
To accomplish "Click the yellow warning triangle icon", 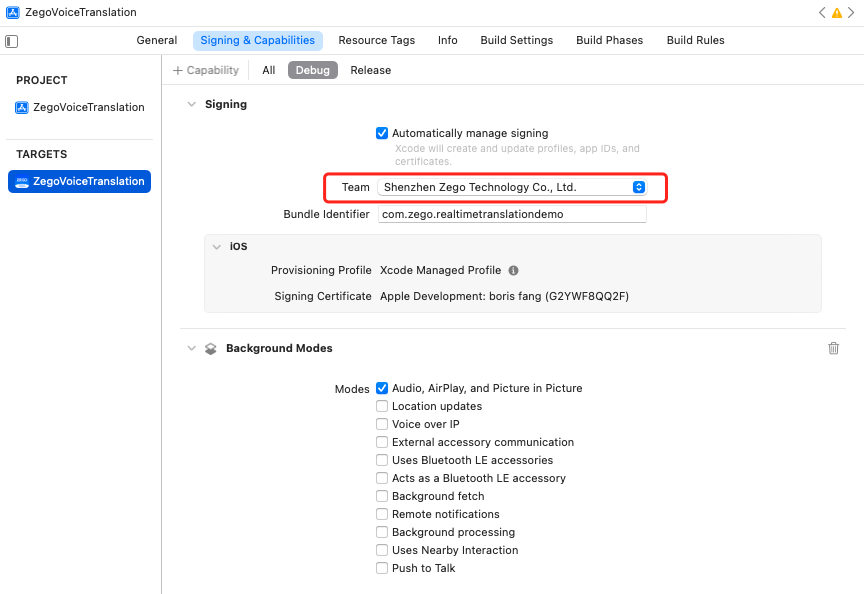I will (836, 13).
